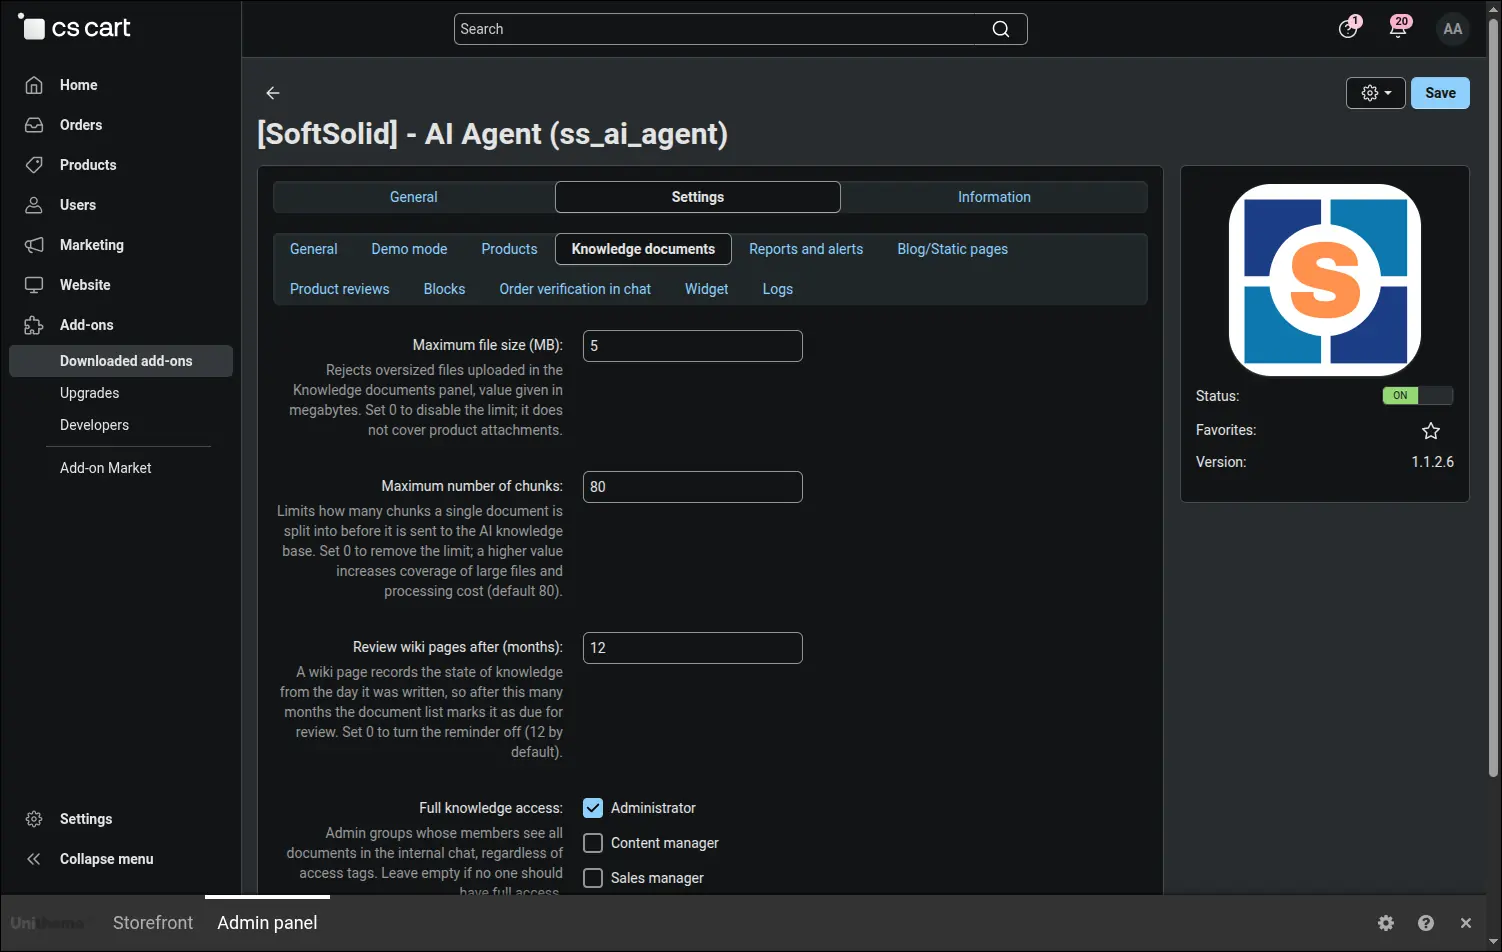Open the Demo mode sub-tab
The width and height of the screenshot is (1502, 952).
[409, 249]
